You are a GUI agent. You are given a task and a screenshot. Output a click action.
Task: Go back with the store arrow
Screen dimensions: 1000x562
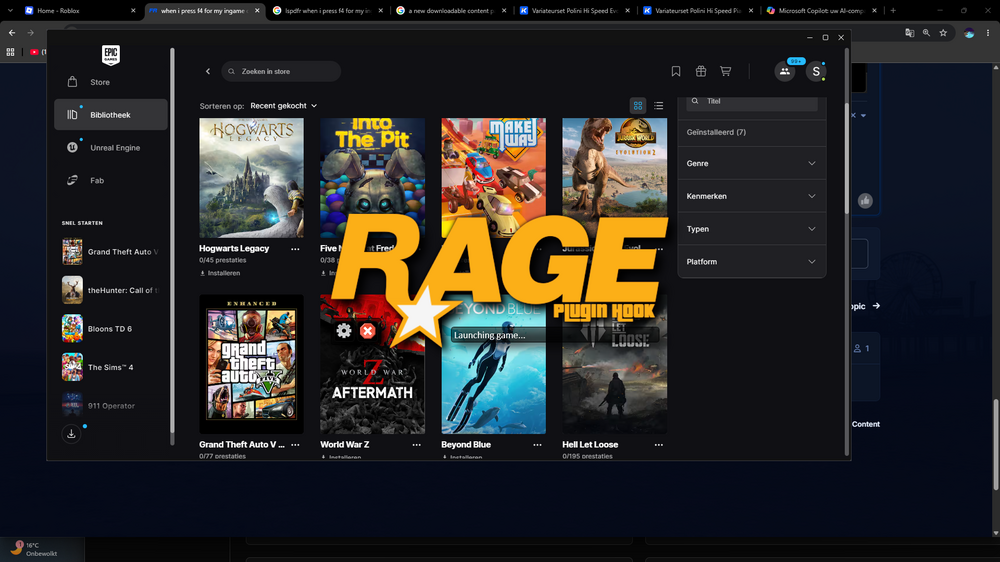tap(208, 71)
